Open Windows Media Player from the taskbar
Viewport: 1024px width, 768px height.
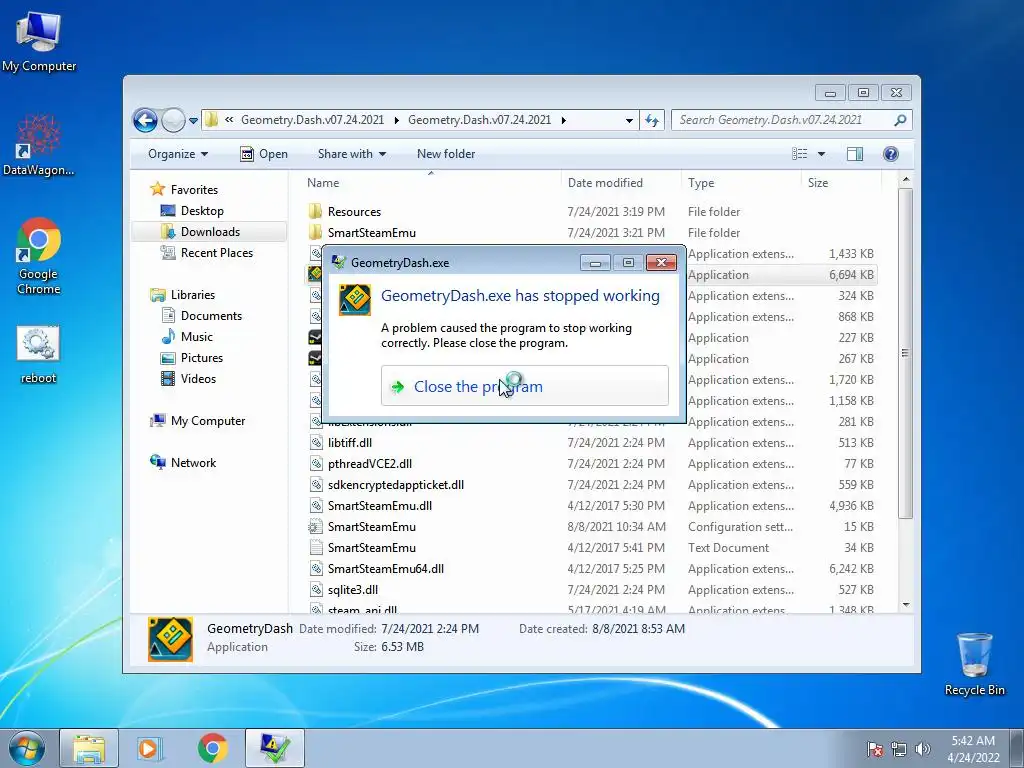tap(149, 748)
